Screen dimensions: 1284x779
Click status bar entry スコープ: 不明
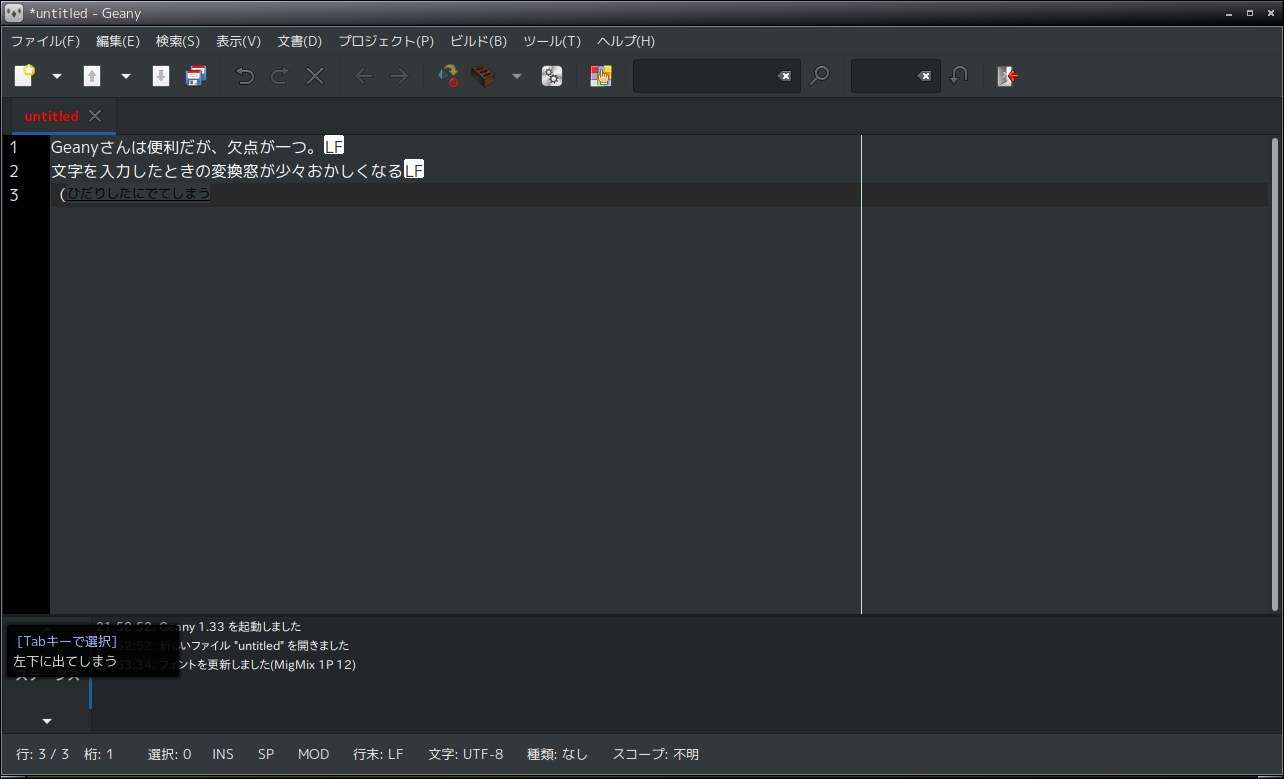point(656,754)
